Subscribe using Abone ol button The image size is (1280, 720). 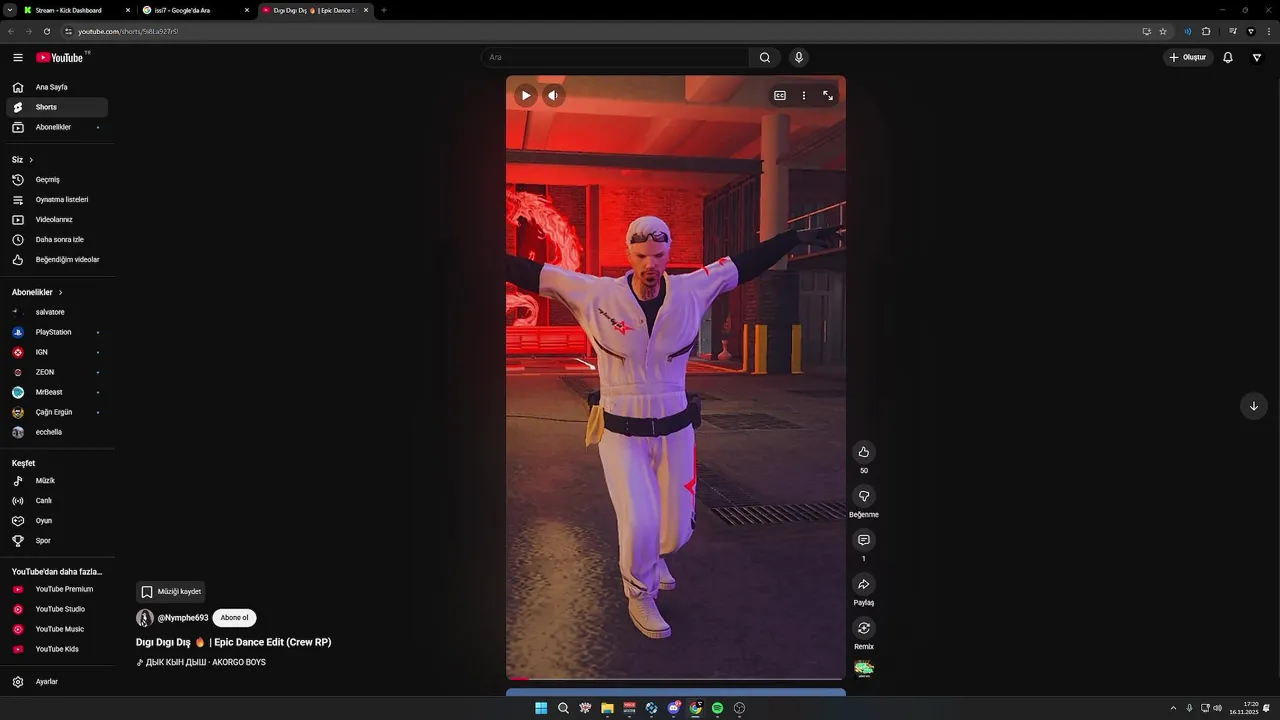[235, 618]
